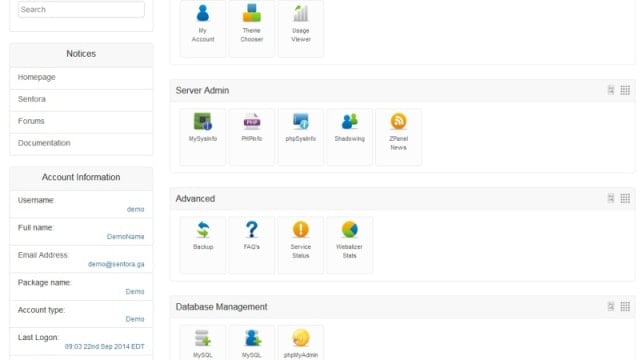Screen dimensions: 640x360
Task: Click the Package name value 'Demo'
Action: (135, 291)
